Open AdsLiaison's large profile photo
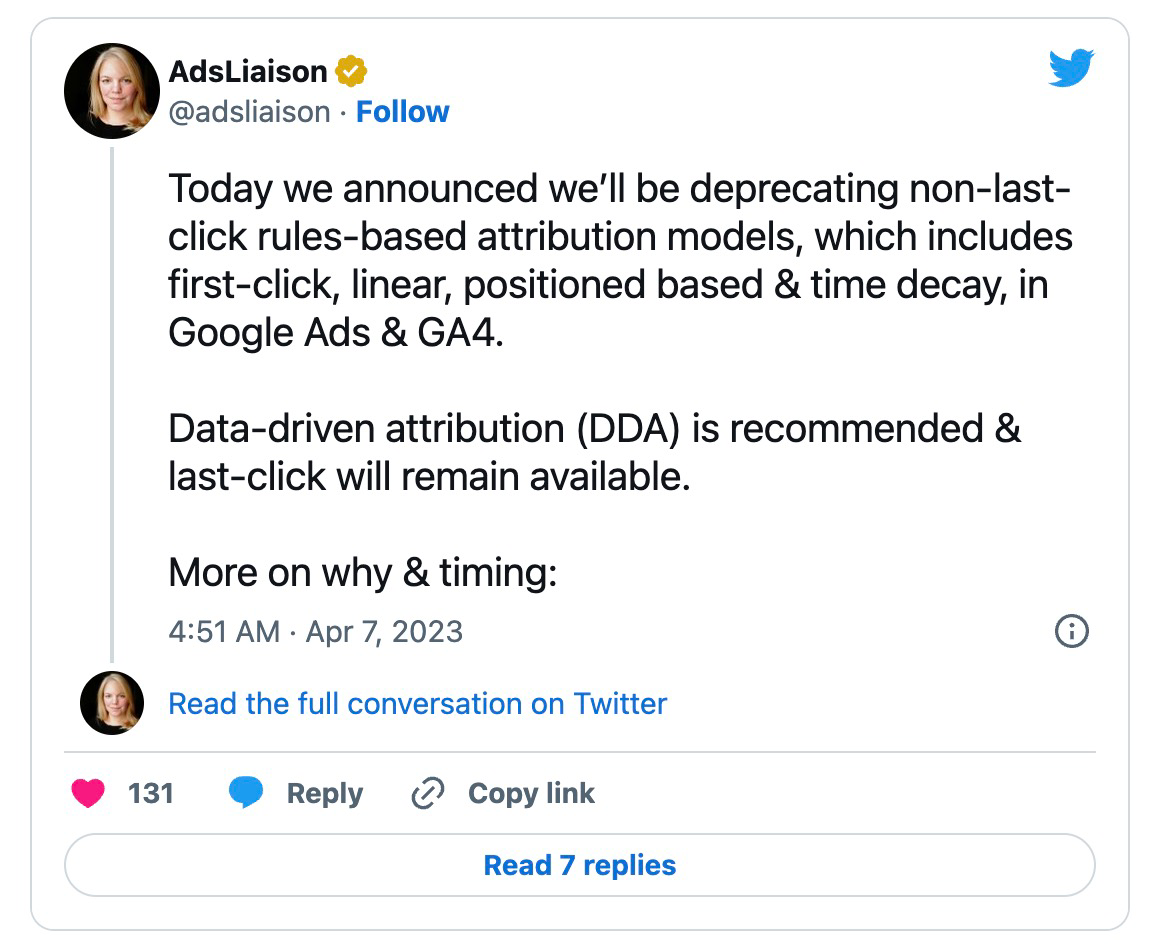Screen dimensions: 1154x946 point(112,91)
